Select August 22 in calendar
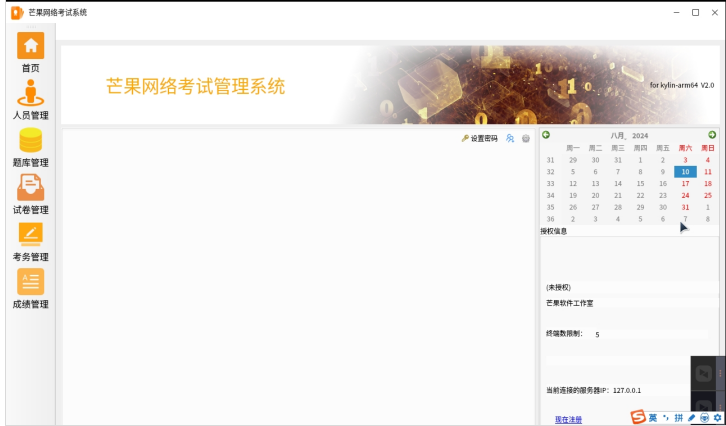The image size is (726, 426). pyautogui.click(x=640, y=195)
